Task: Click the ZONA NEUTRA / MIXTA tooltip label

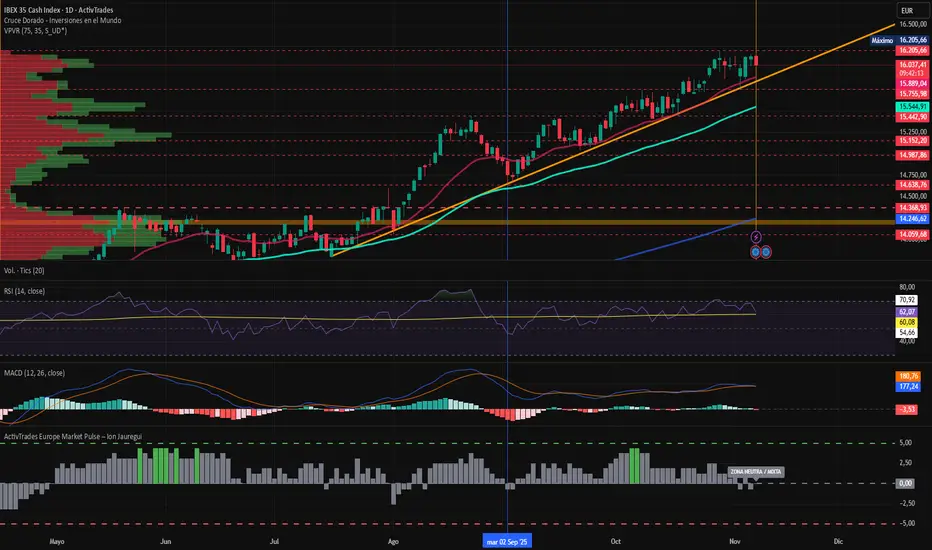Action: pyautogui.click(x=755, y=472)
